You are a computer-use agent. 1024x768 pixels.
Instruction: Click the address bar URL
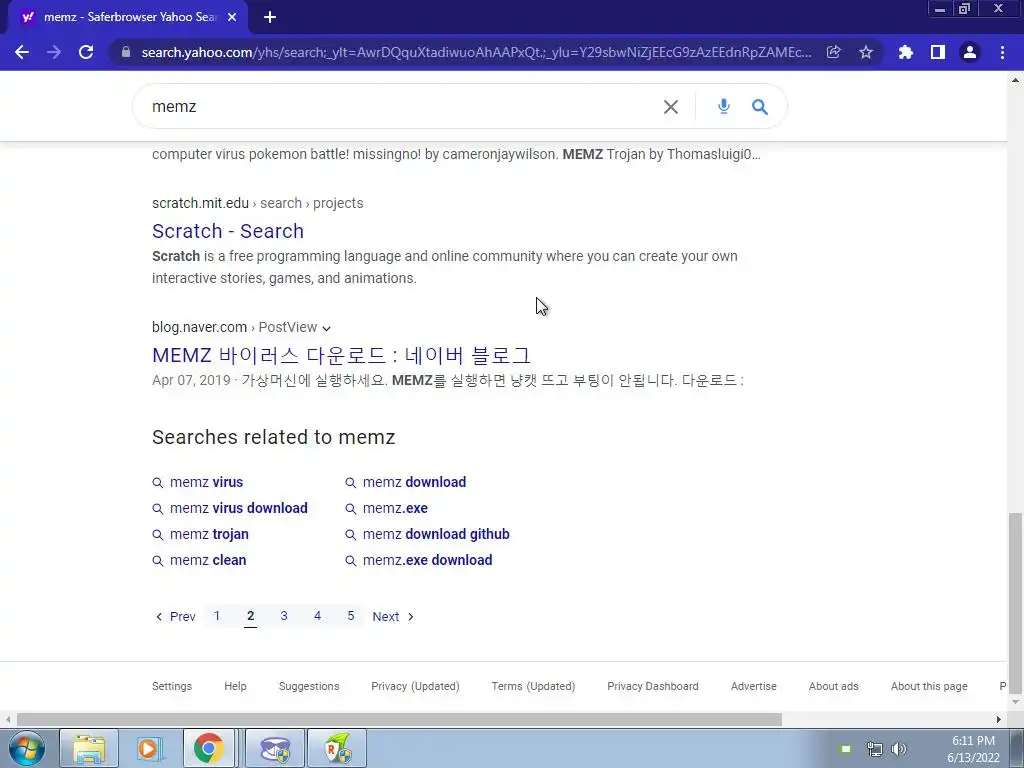click(476, 52)
